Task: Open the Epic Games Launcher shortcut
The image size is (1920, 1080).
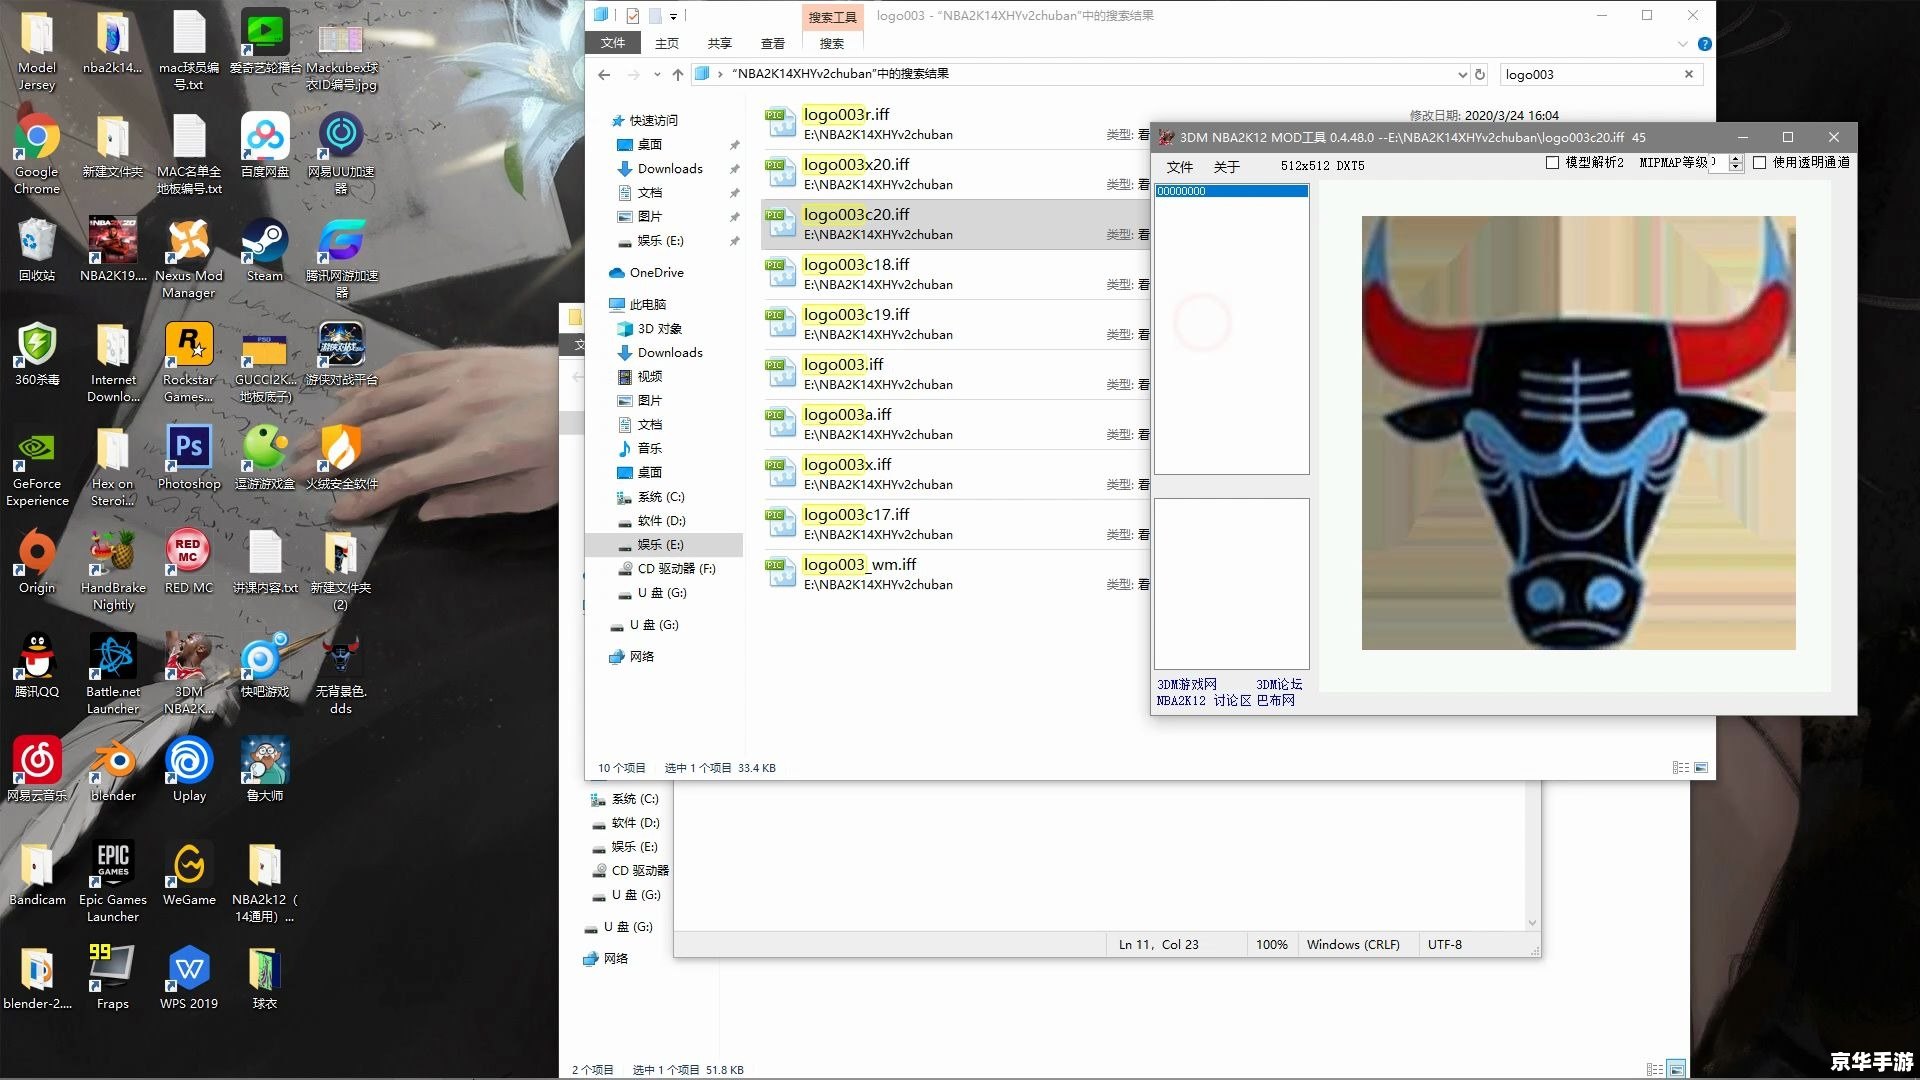Action: (x=113, y=881)
